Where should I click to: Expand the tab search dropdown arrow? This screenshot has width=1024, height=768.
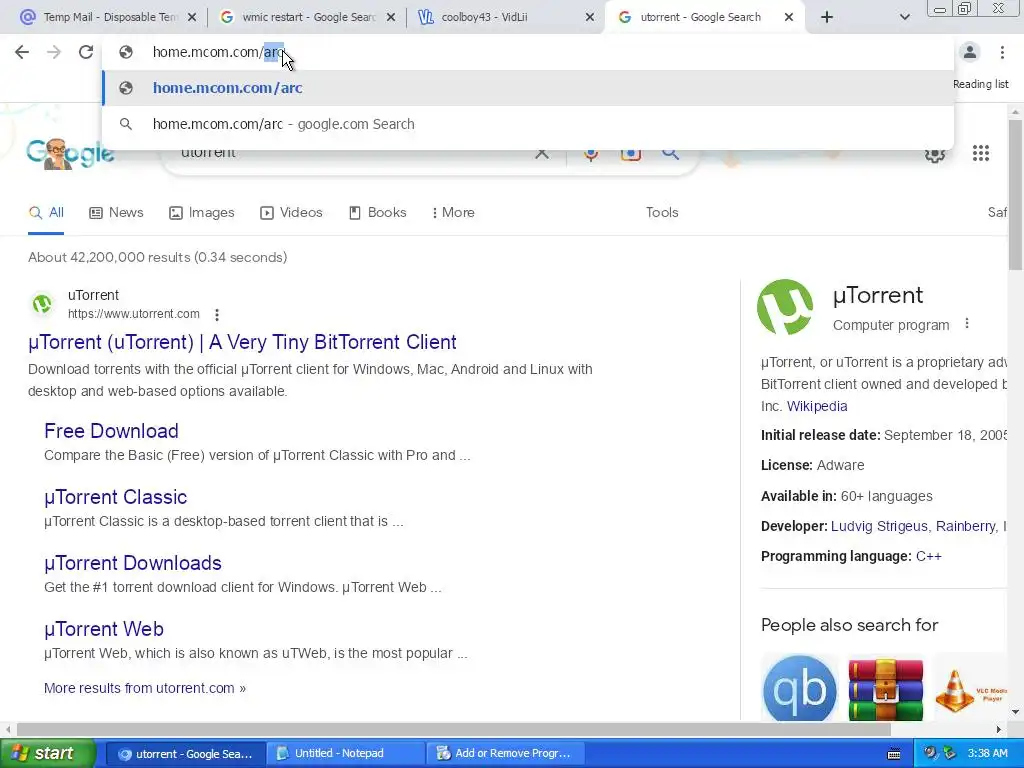coord(904,17)
